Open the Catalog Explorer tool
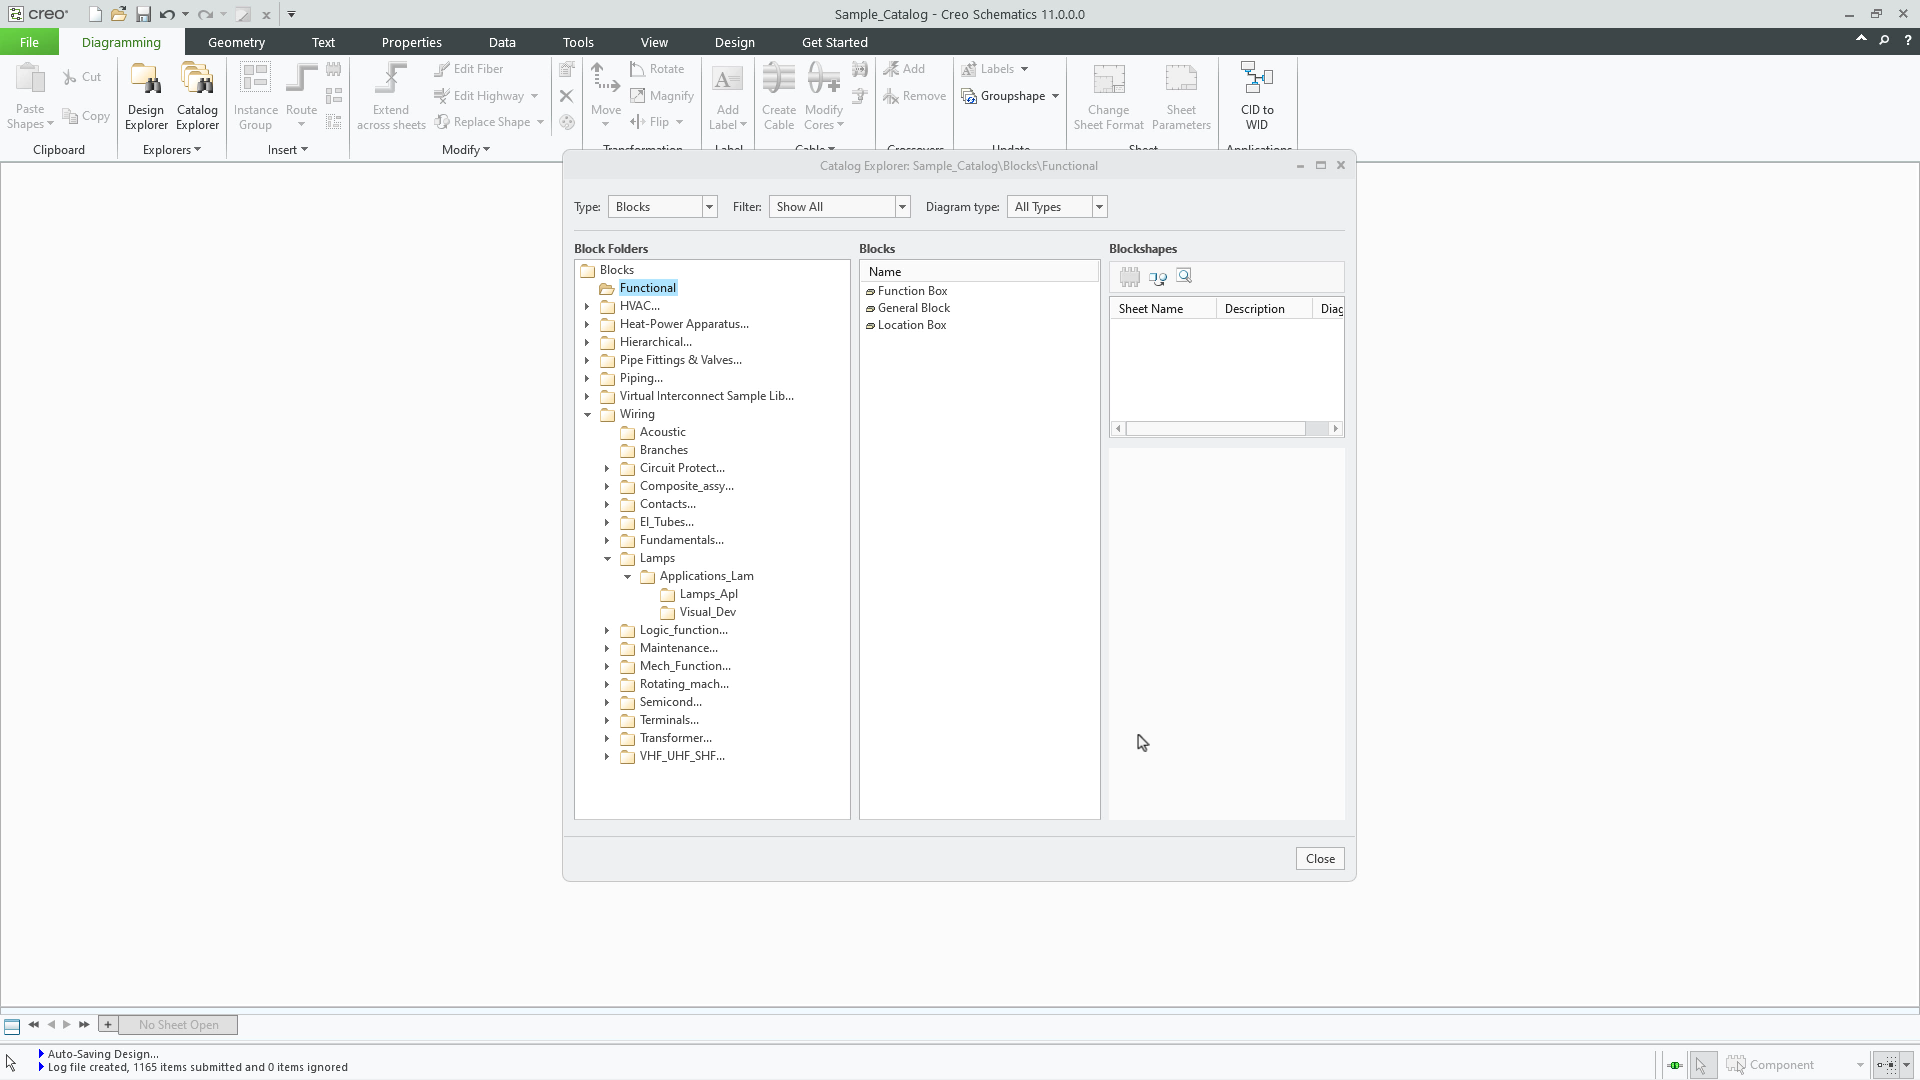This screenshot has height=1080, width=1920. click(197, 96)
